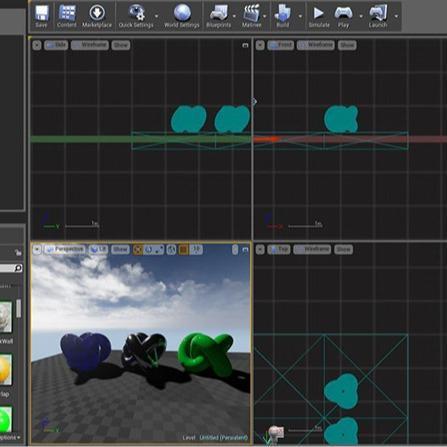The height and width of the screenshot is (447, 447).
Task: Click the Launch icon
Action: coord(378,16)
